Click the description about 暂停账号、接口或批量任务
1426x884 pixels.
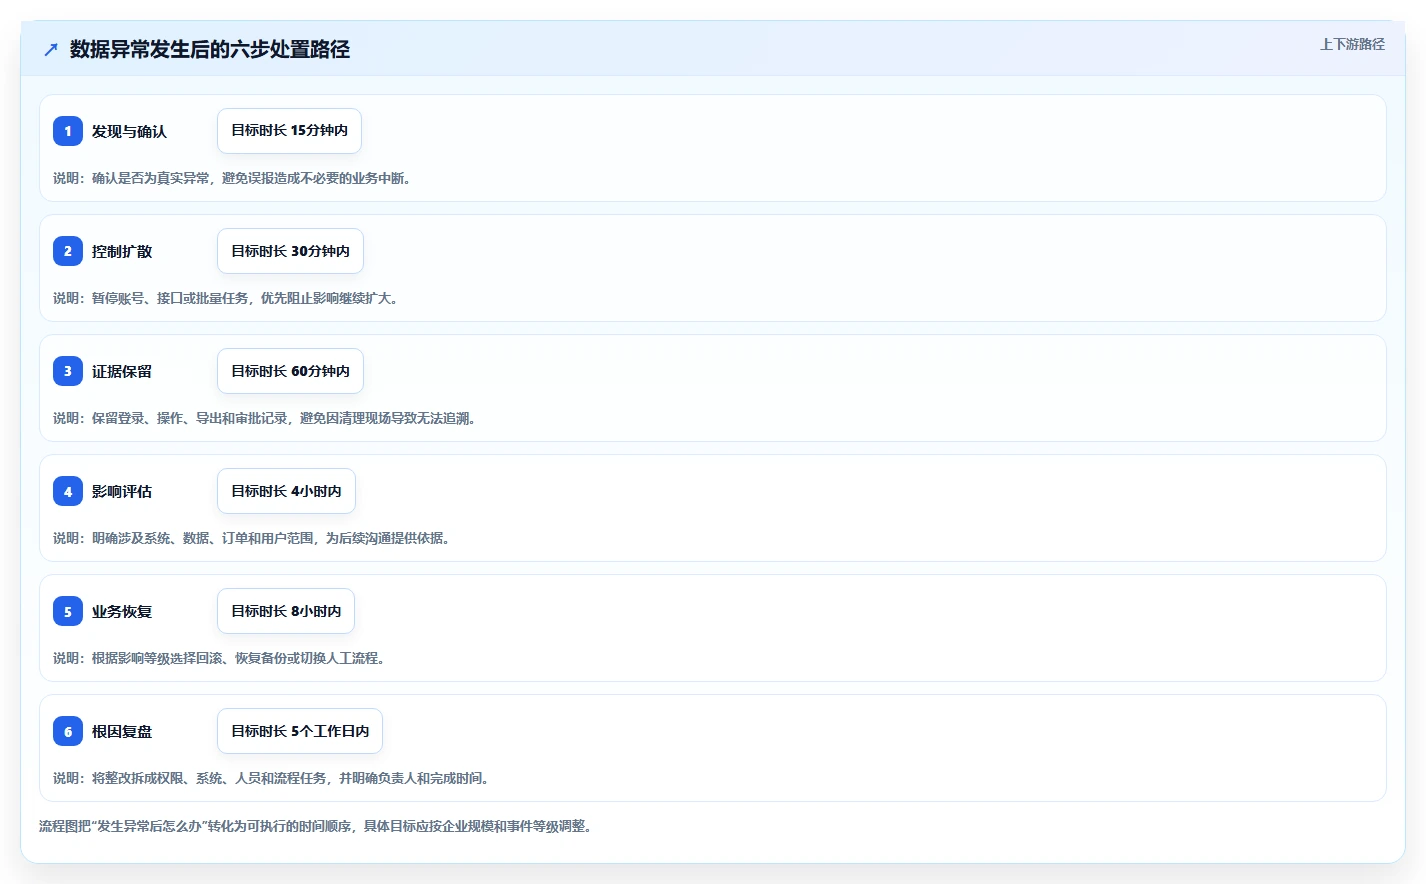(225, 298)
